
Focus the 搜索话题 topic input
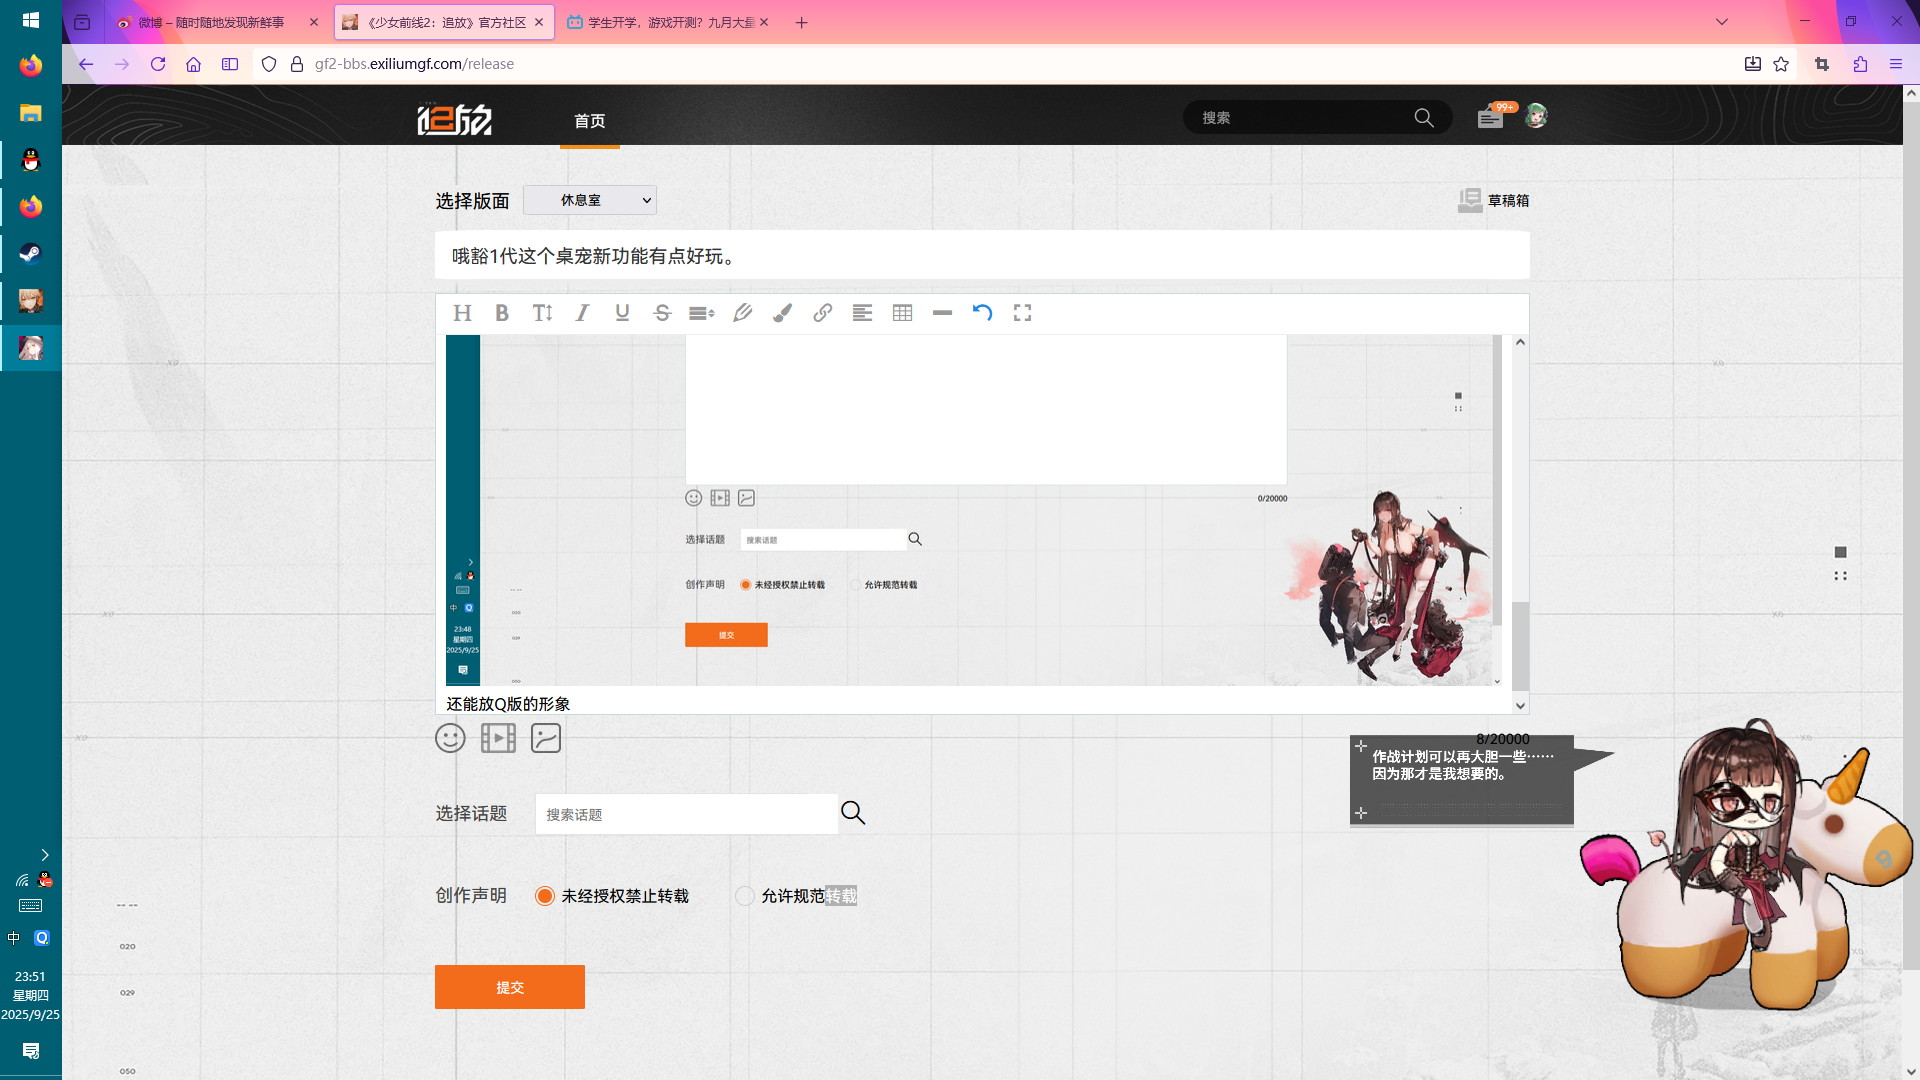point(687,814)
